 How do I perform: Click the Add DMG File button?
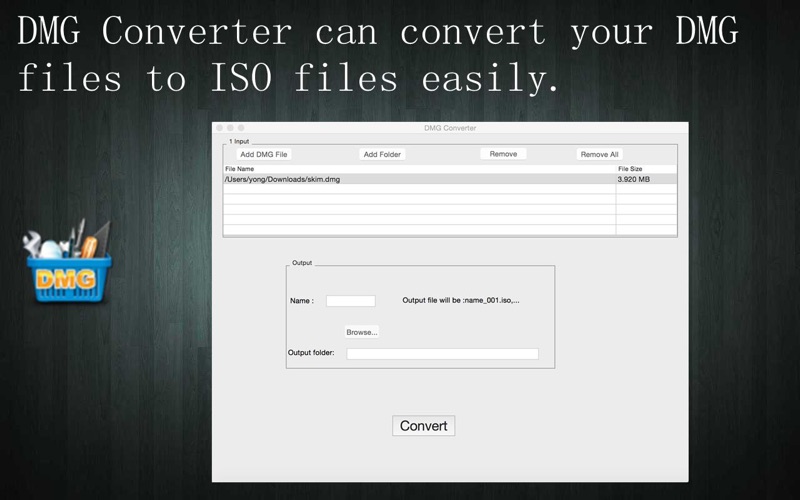(x=264, y=154)
